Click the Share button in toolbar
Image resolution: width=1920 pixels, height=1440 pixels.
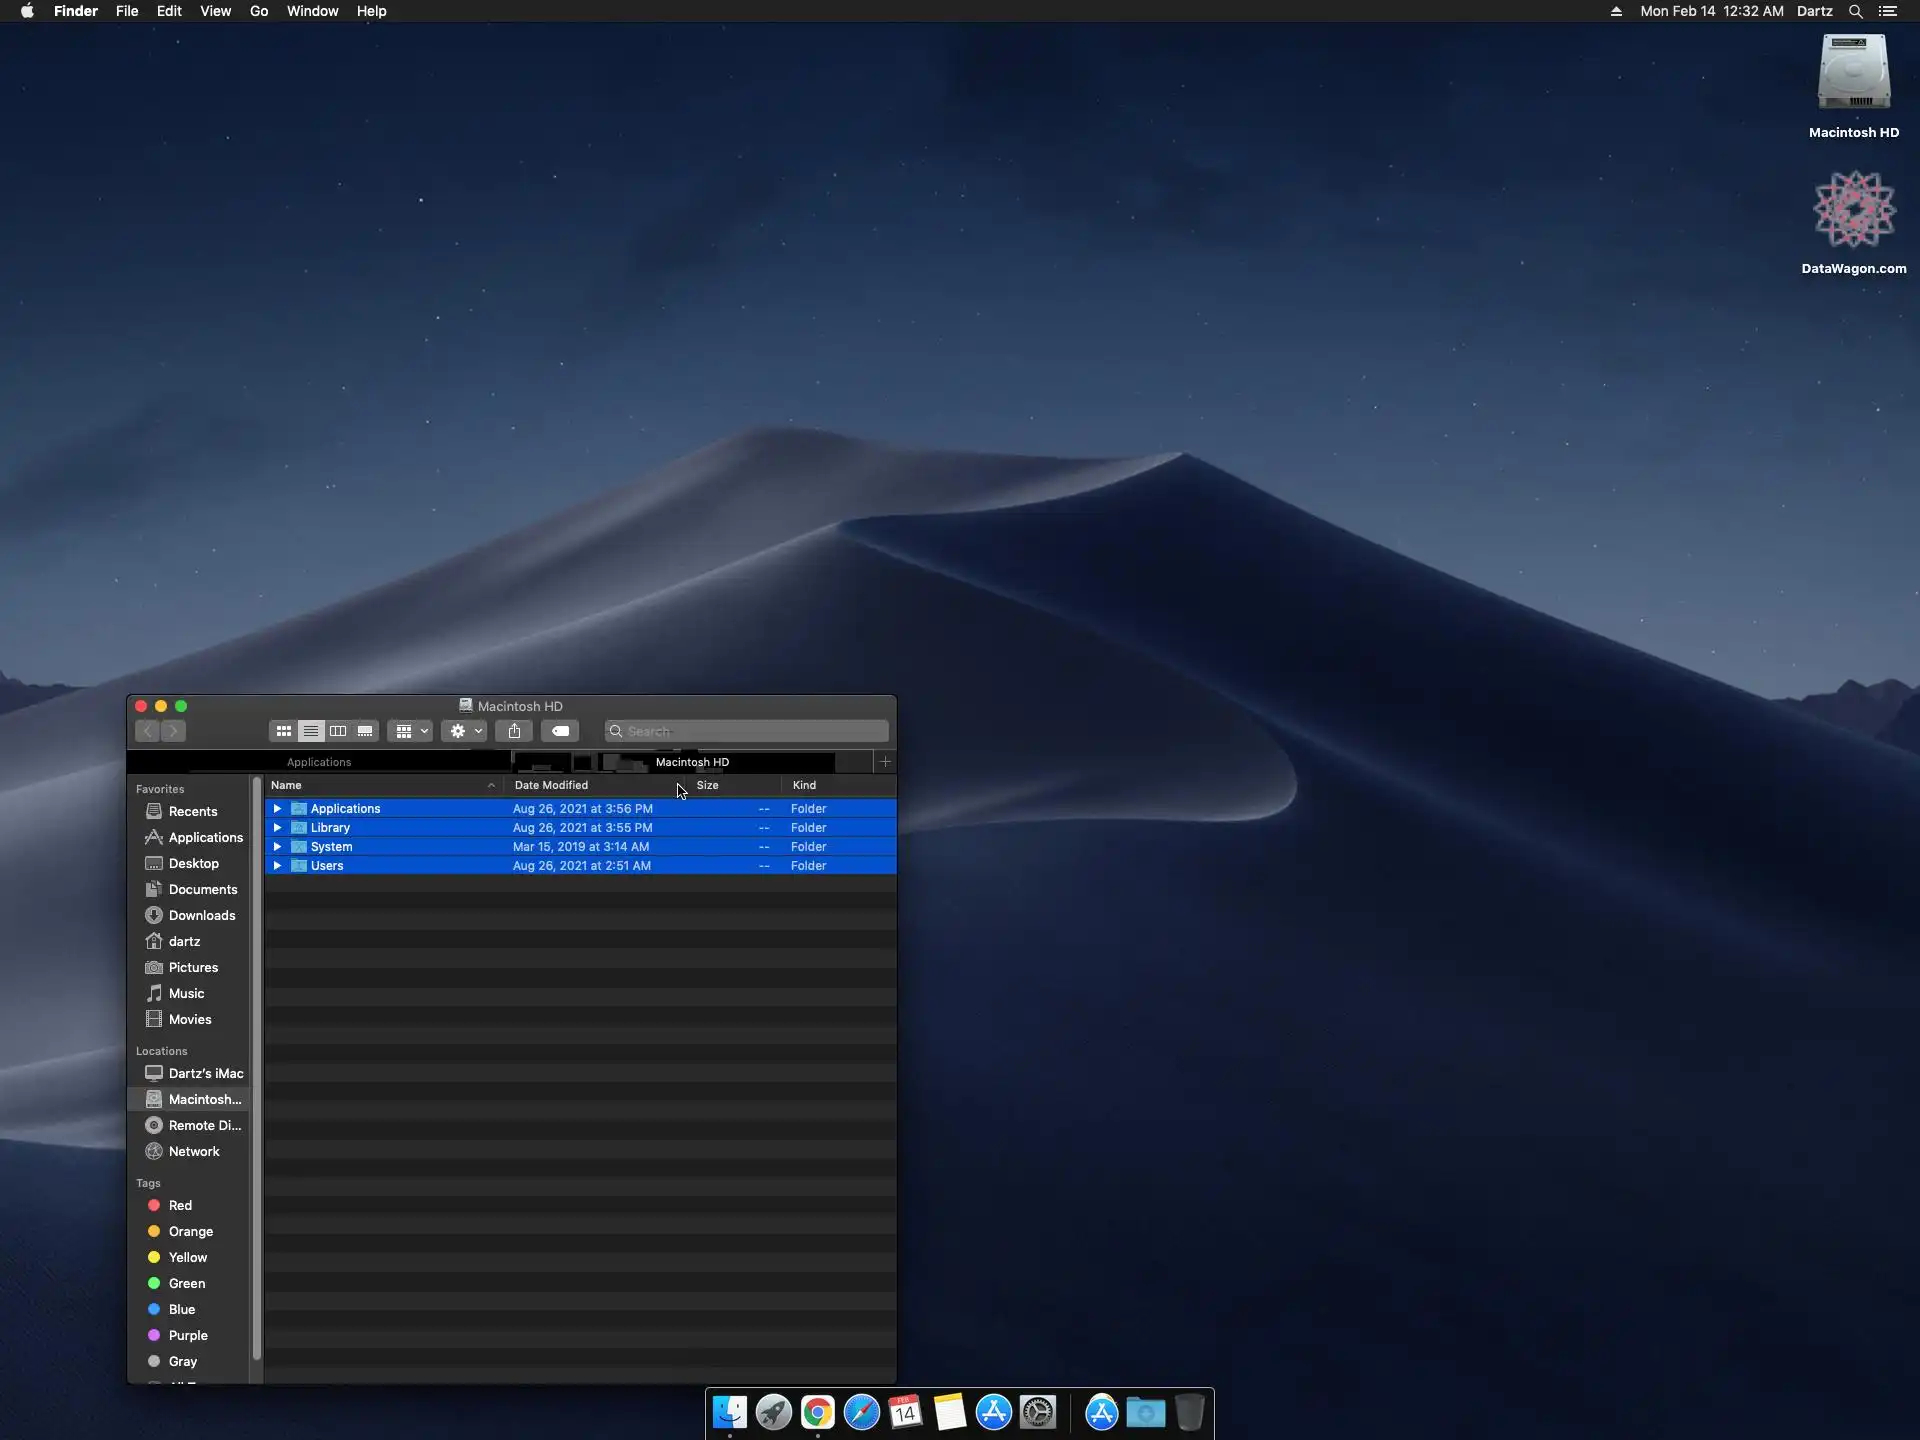coord(514,731)
